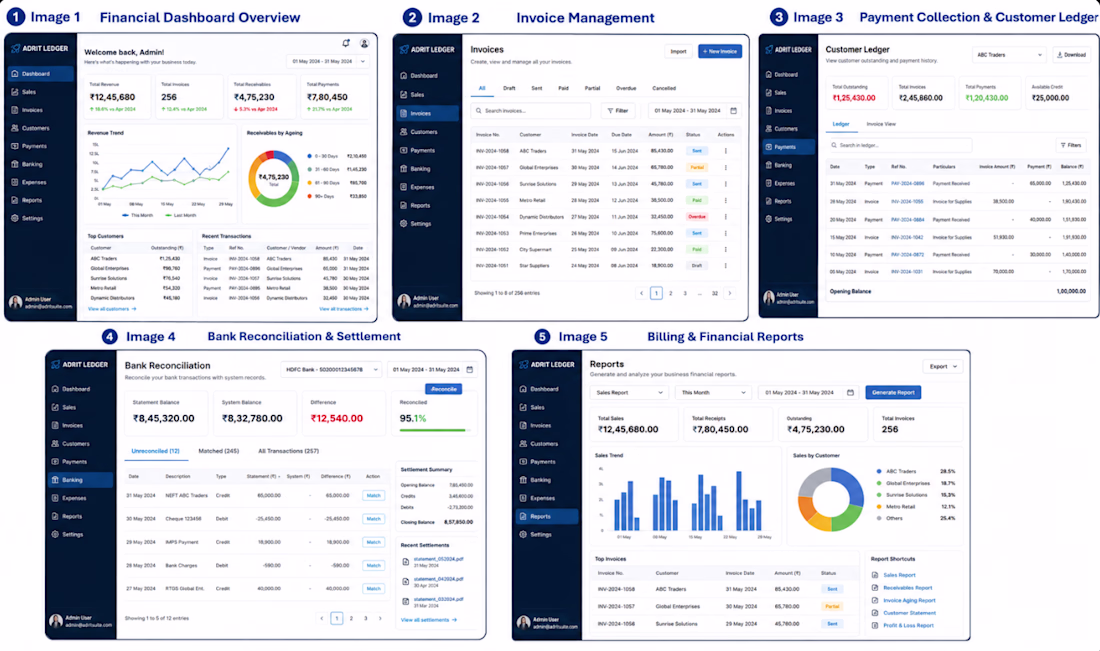Image resolution: width=1100 pixels, height=651 pixels.
Task: Go to next page arrow in Image 2 pagination
Action: click(730, 293)
